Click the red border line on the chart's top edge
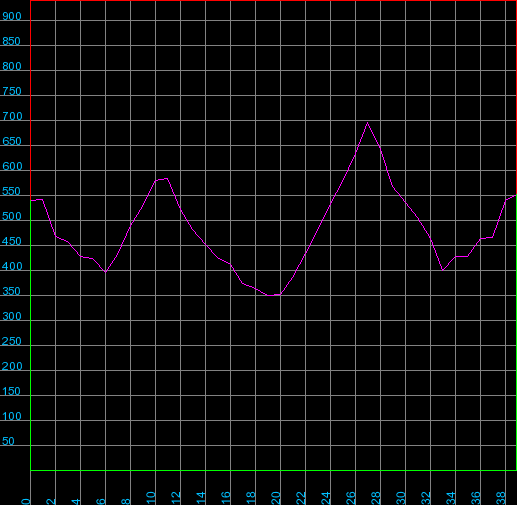Image resolution: width=517 pixels, height=505 pixels. [273, 1]
